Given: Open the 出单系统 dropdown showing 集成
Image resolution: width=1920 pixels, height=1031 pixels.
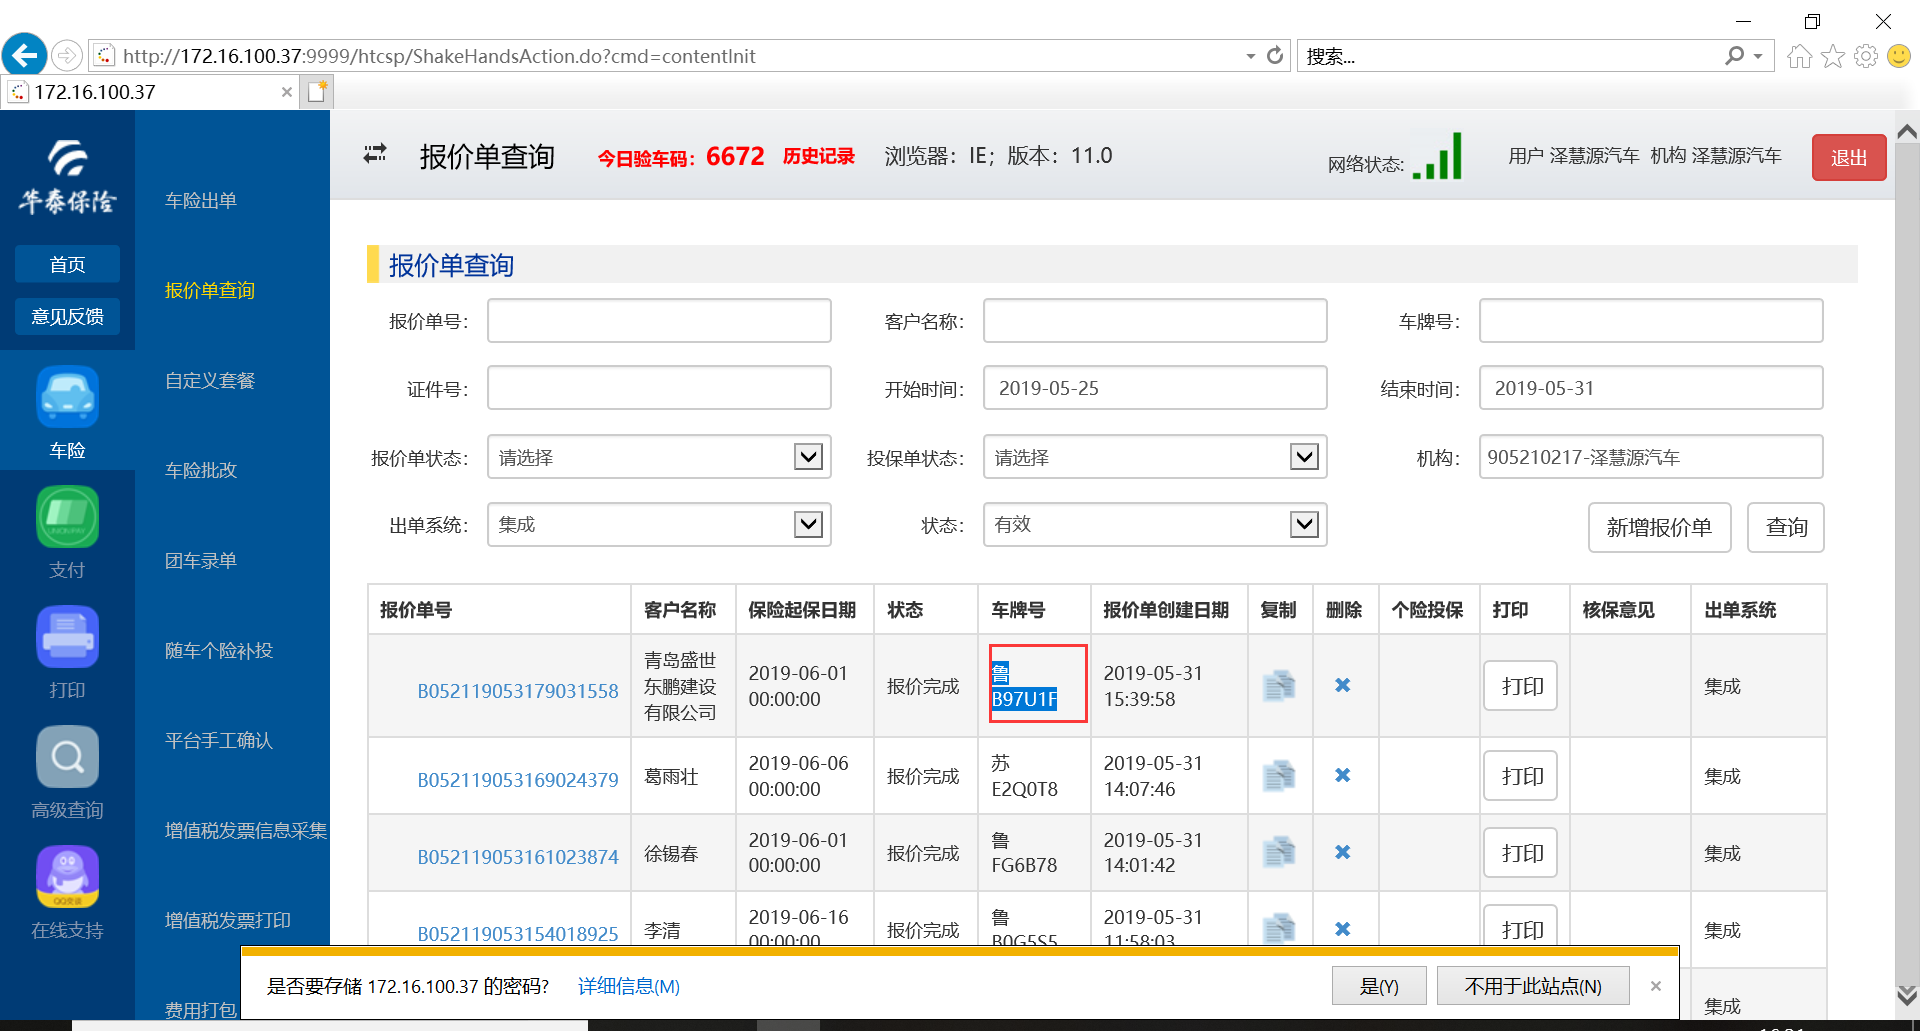Looking at the screenshot, I should [x=808, y=525].
